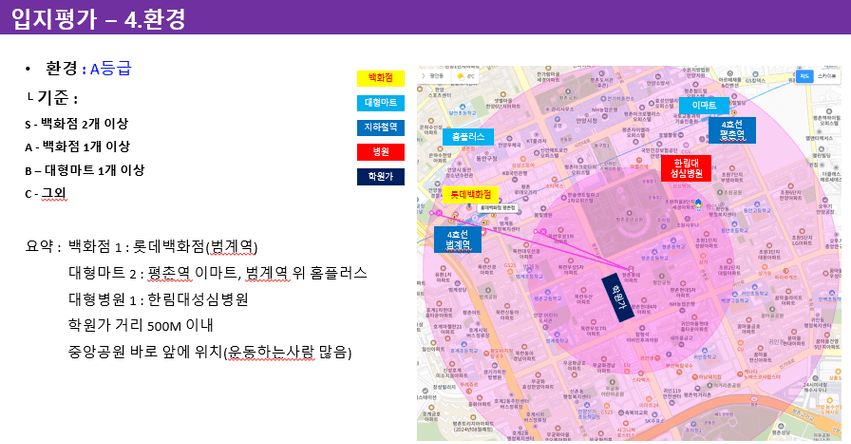Click the line A - 백화점 1개 이상
The width and height of the screenshot is (851, 444).
77,147
